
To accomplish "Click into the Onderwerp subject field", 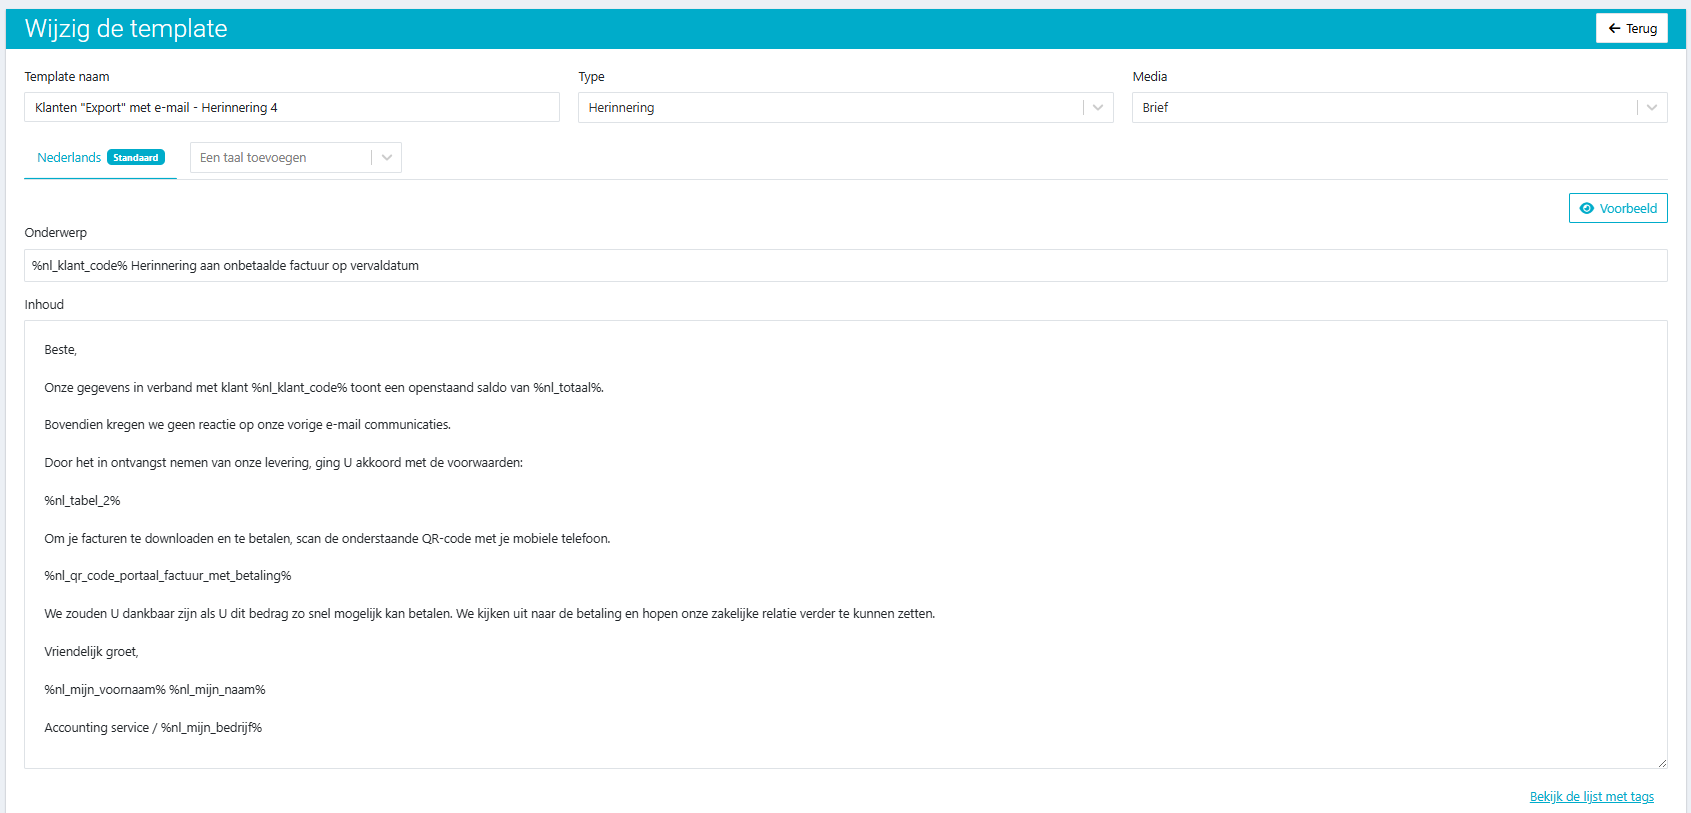I will pyautogui.click(x=845, y=265).
